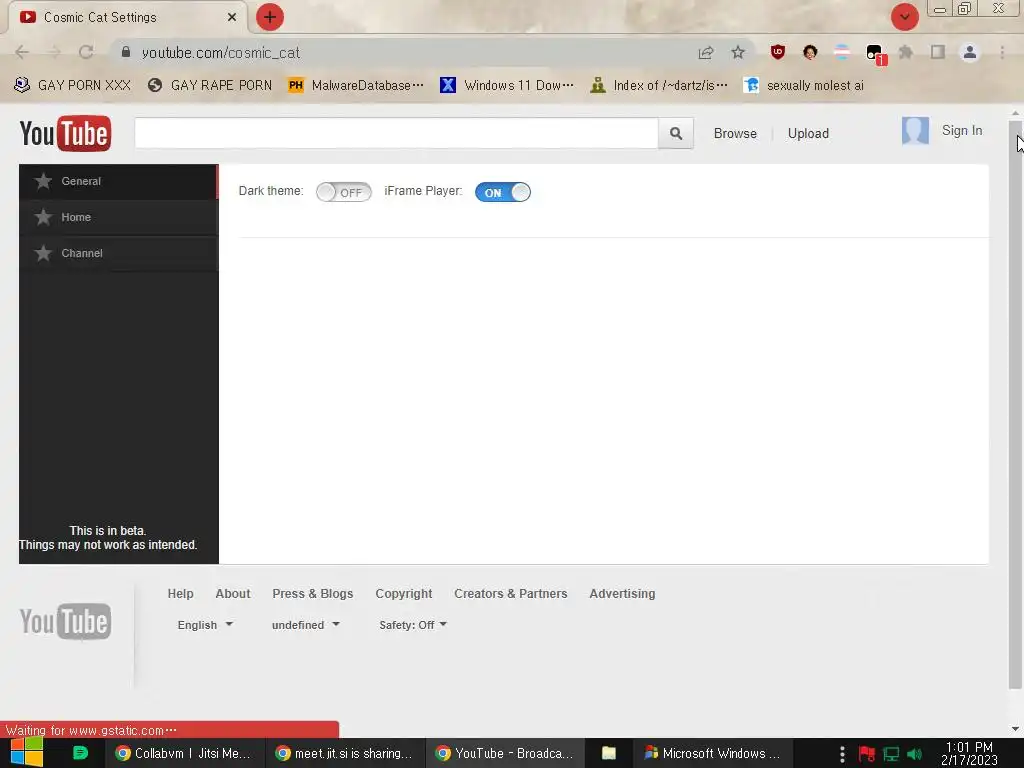Click the volume speaker tray icon
Image resolution: width=1024 pixels, height=768 pixels.
pyautogui.click(x=914, y=754)
